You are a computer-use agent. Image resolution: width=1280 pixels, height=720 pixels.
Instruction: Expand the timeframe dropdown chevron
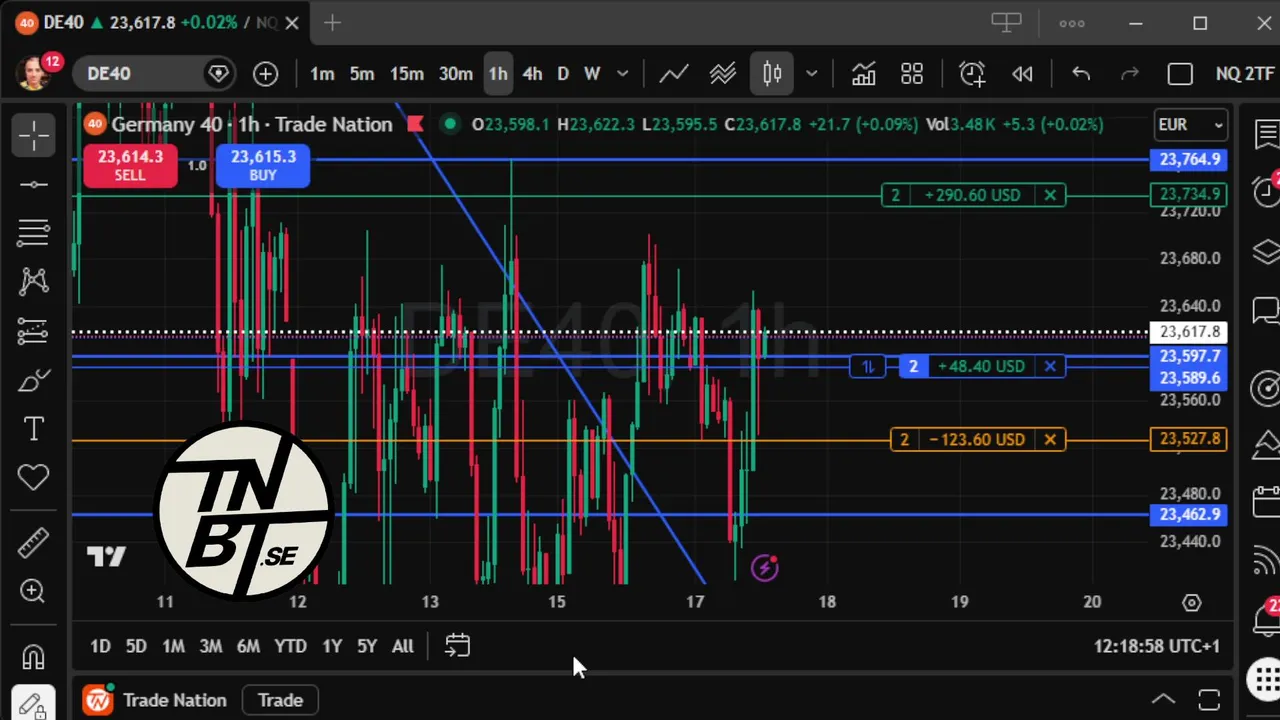pos(622,73)
